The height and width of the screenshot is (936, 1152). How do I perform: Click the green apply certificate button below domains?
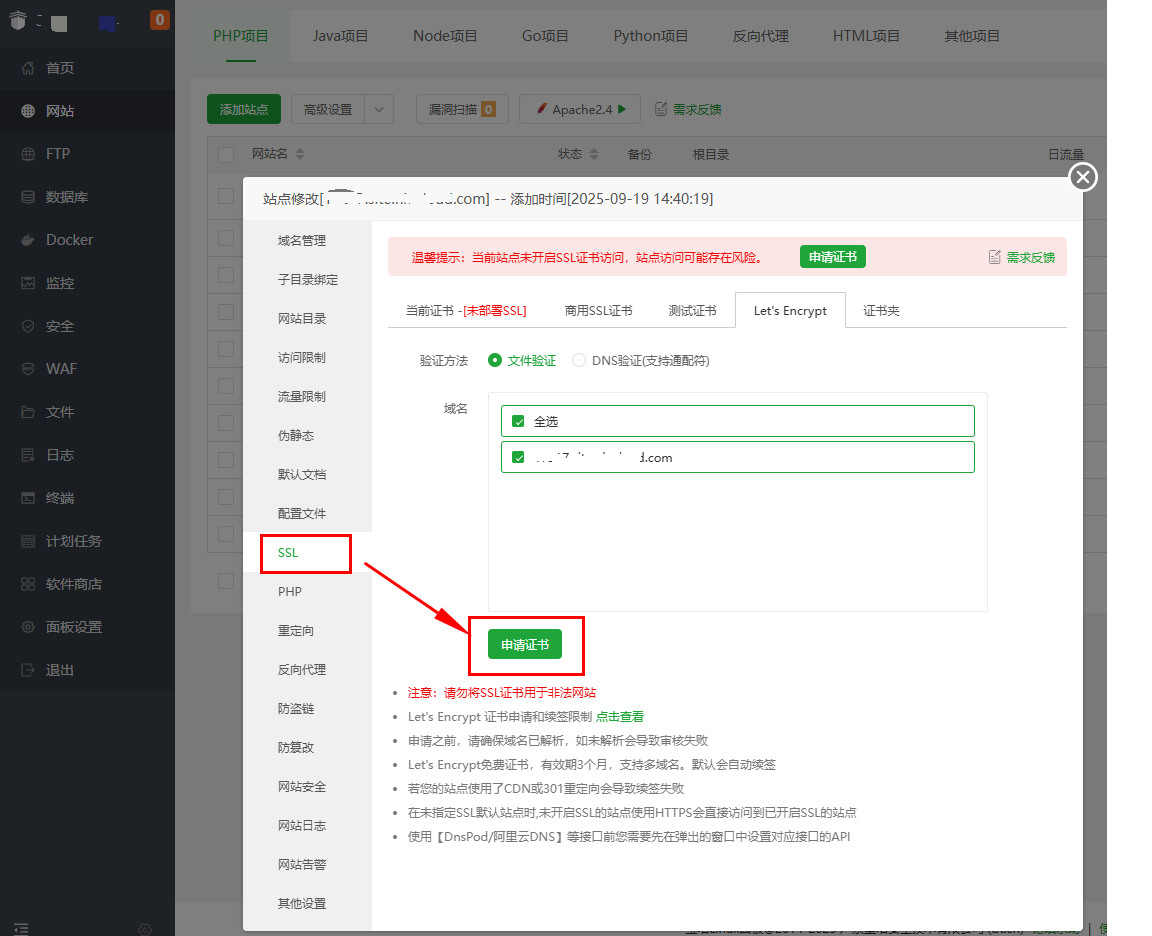[x=525, y=645]
